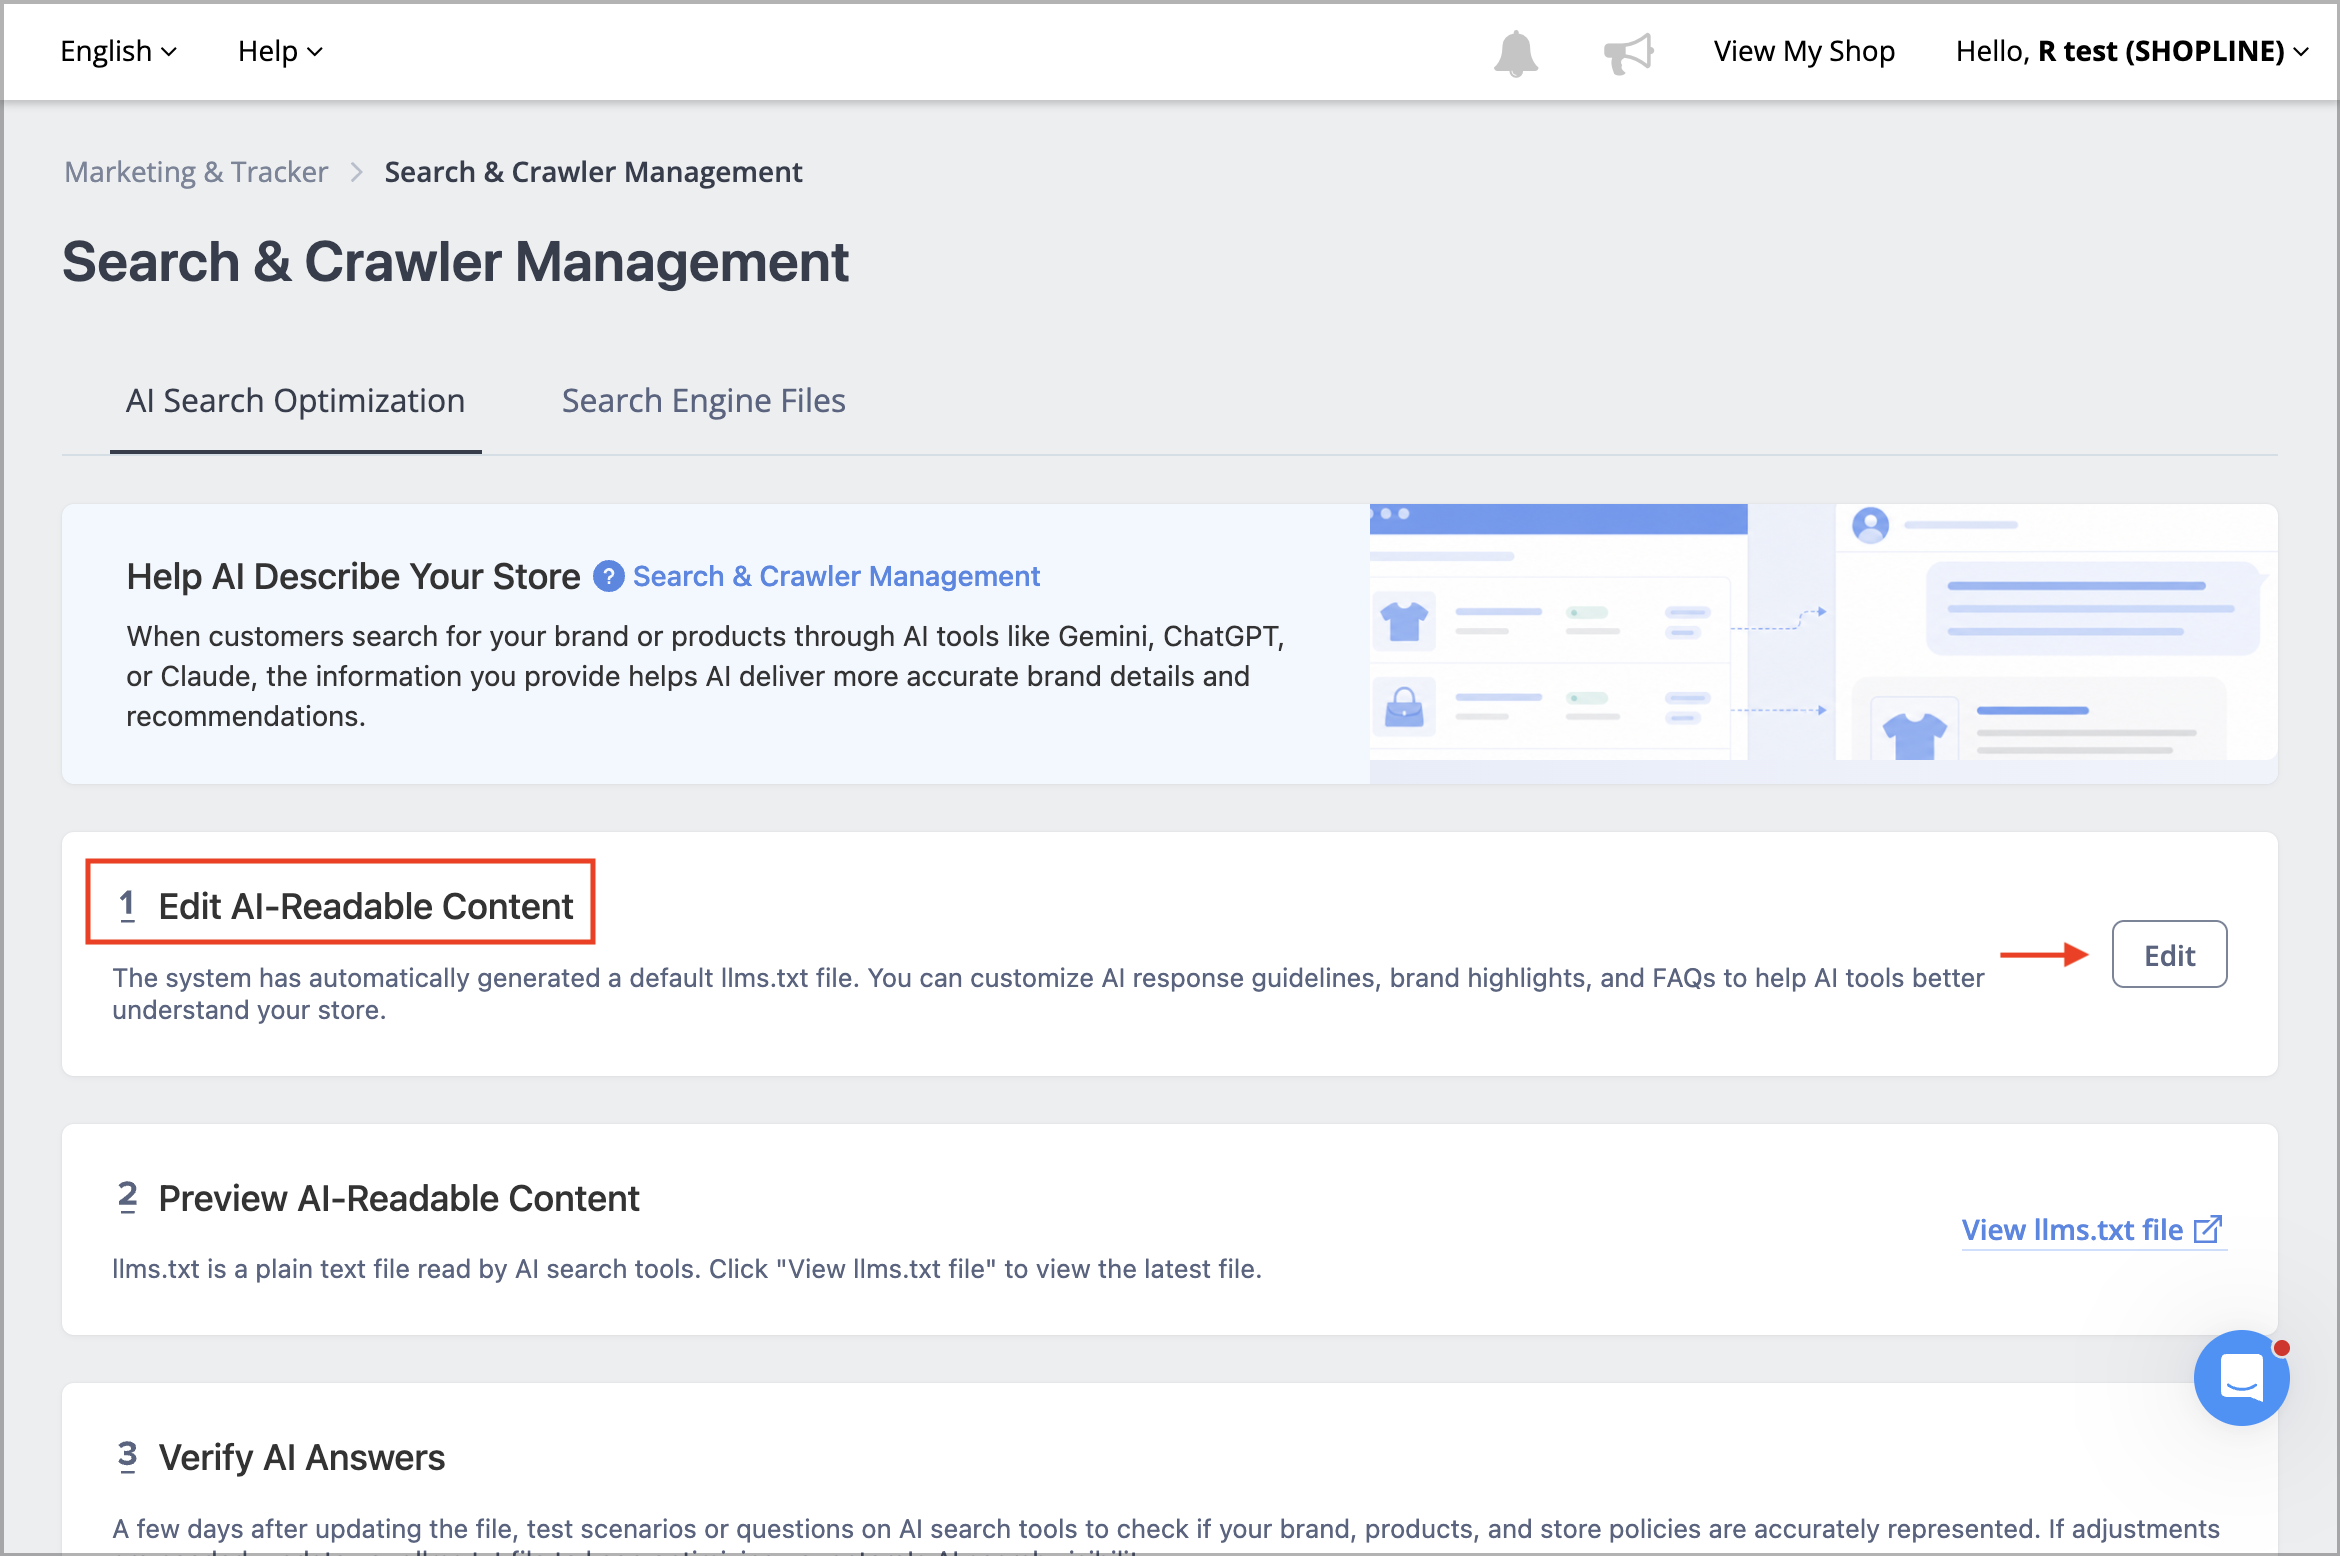This screenshot has width=2340, height=1556.
Task: Switch to Search Engine Files tab
Action: (703, 401)
